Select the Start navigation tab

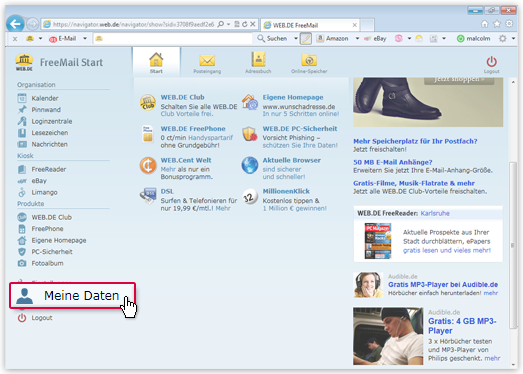coord(156,62)
